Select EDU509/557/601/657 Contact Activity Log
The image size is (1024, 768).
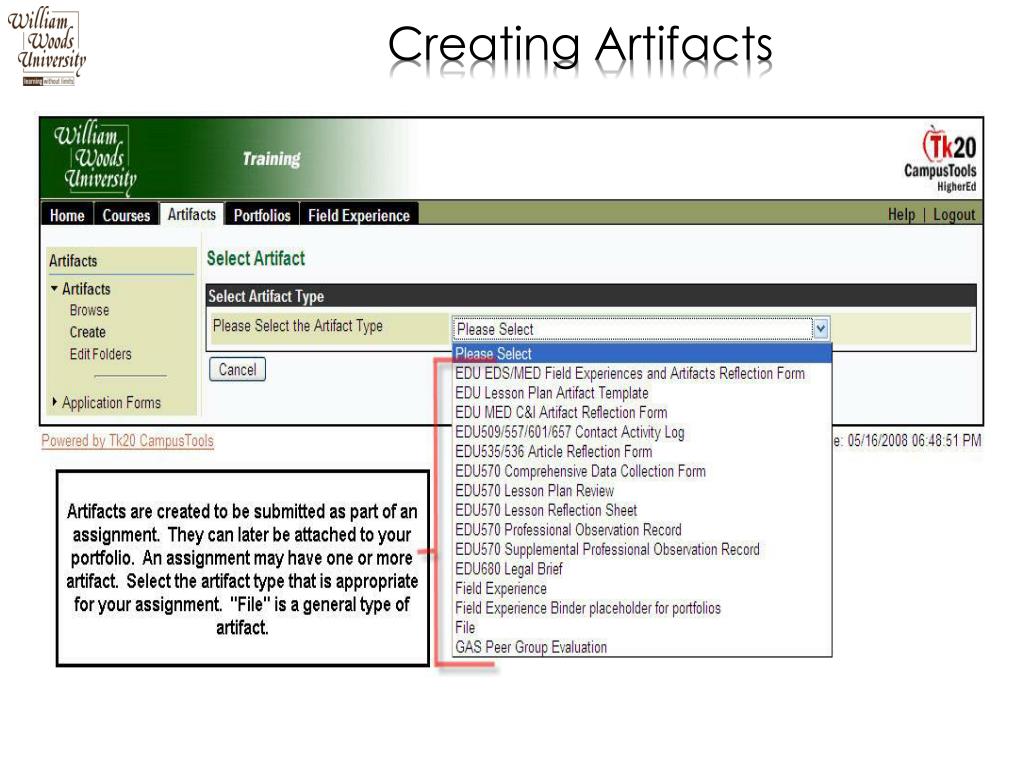pos(642,432)
